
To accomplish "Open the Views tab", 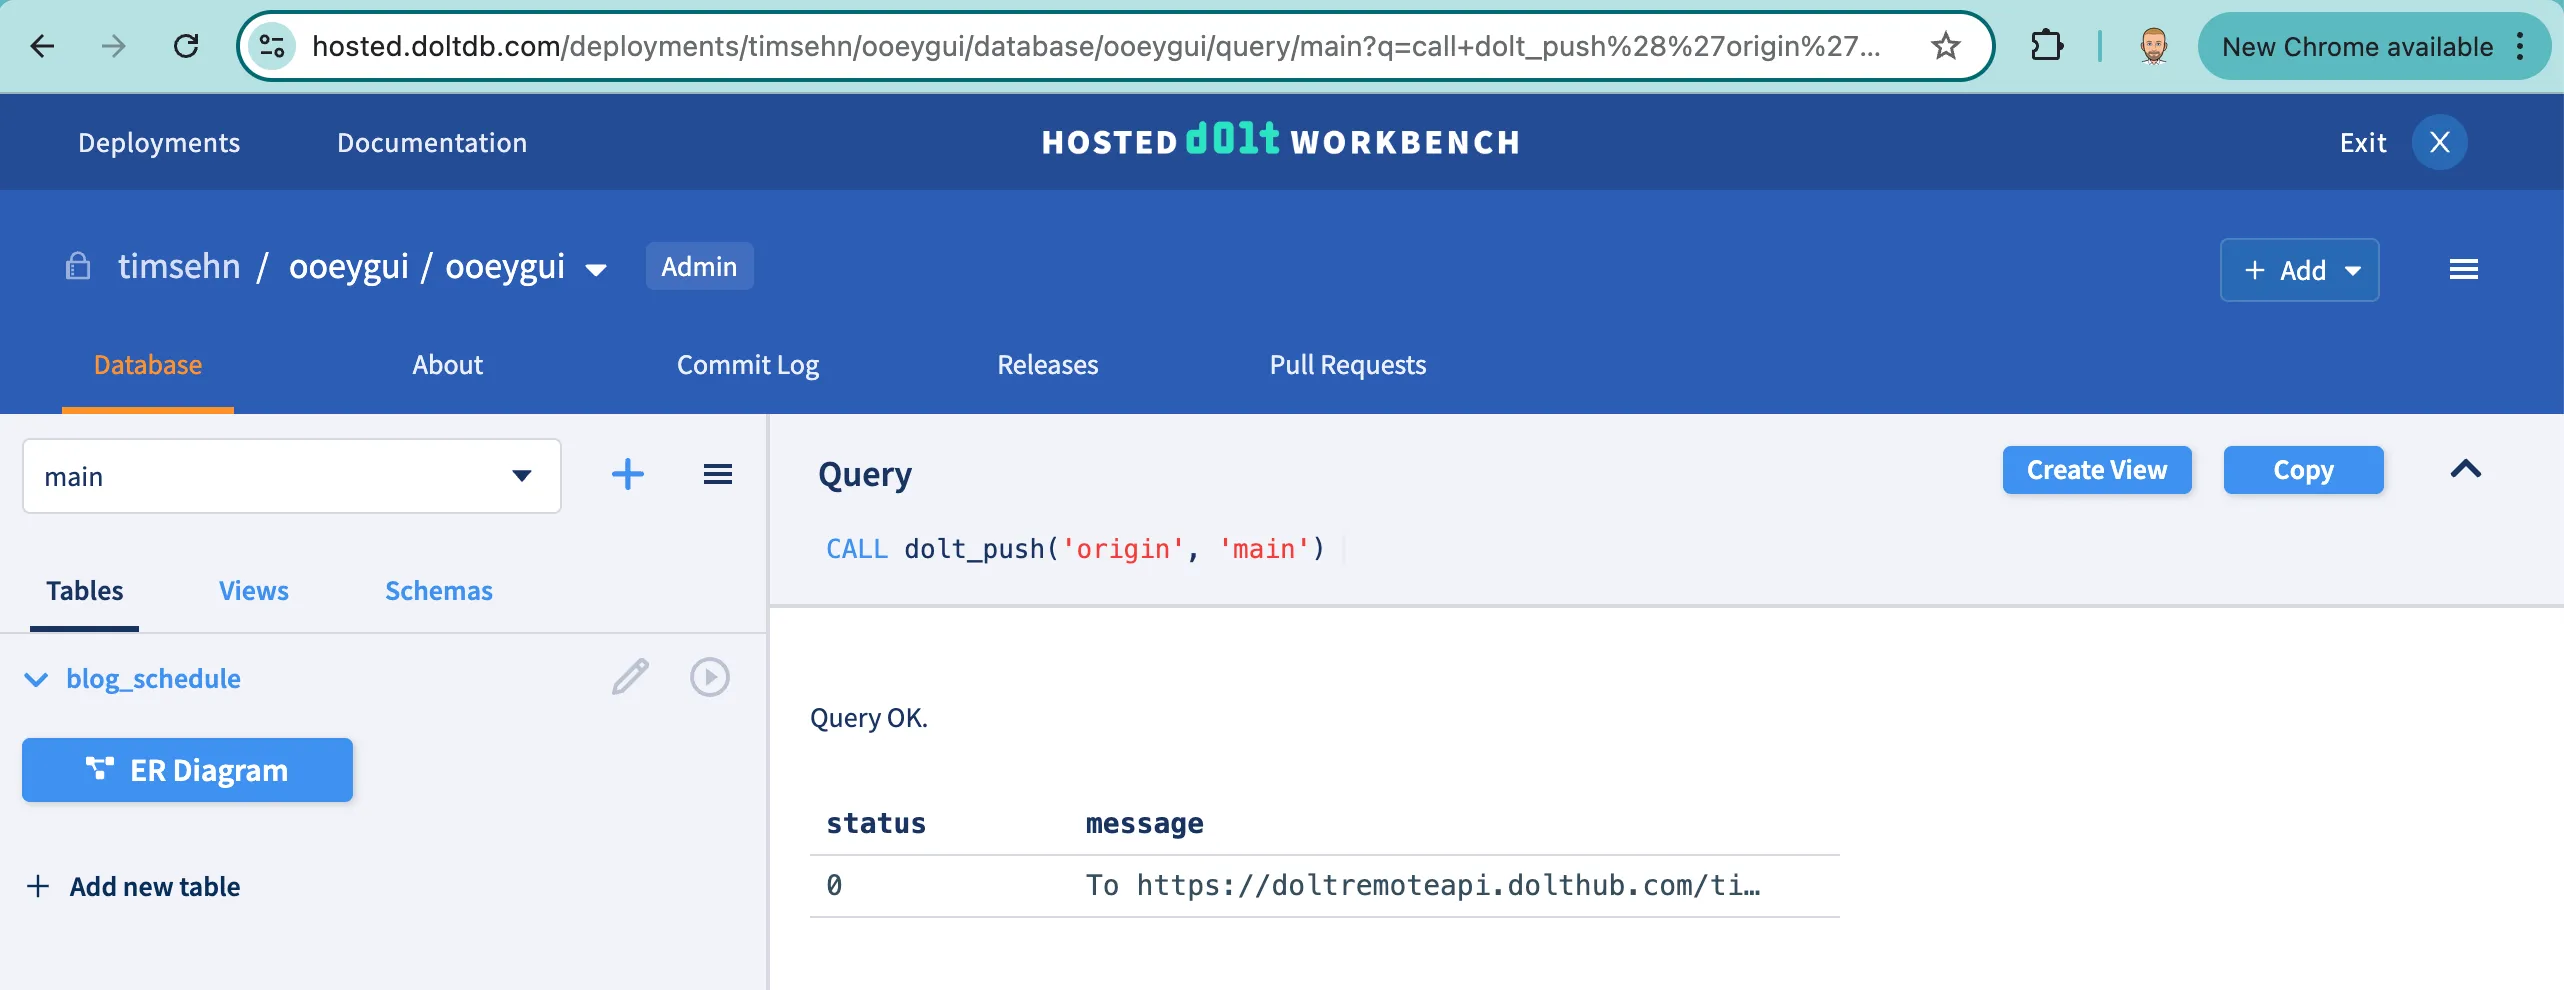I will click(253, 591).
